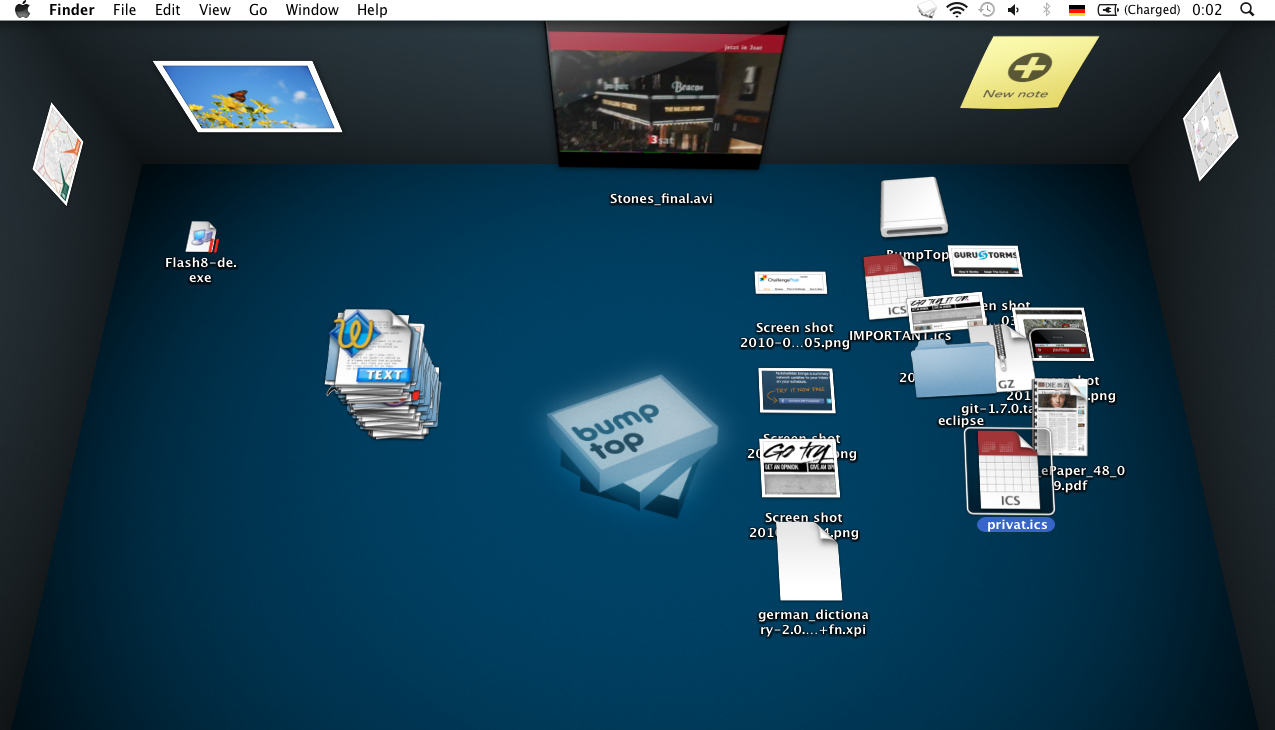
Task: Select the ChallengePost screenshot thumbnail
Action: (x=791, y=283)
